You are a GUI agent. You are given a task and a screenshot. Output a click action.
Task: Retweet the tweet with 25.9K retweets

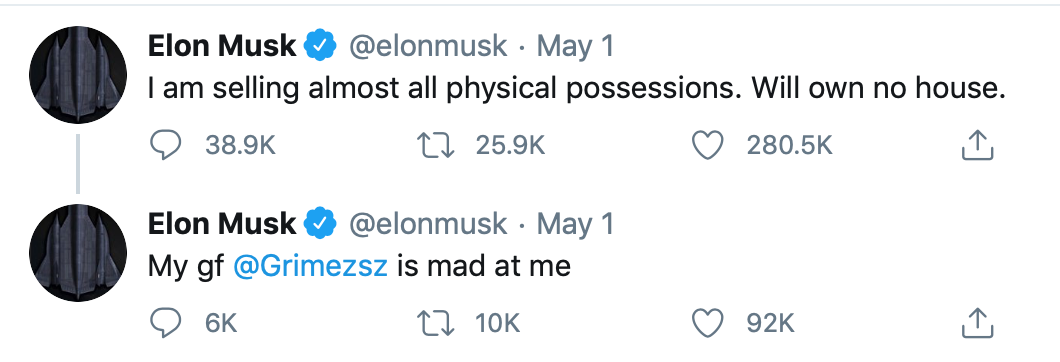coord(436,145)
